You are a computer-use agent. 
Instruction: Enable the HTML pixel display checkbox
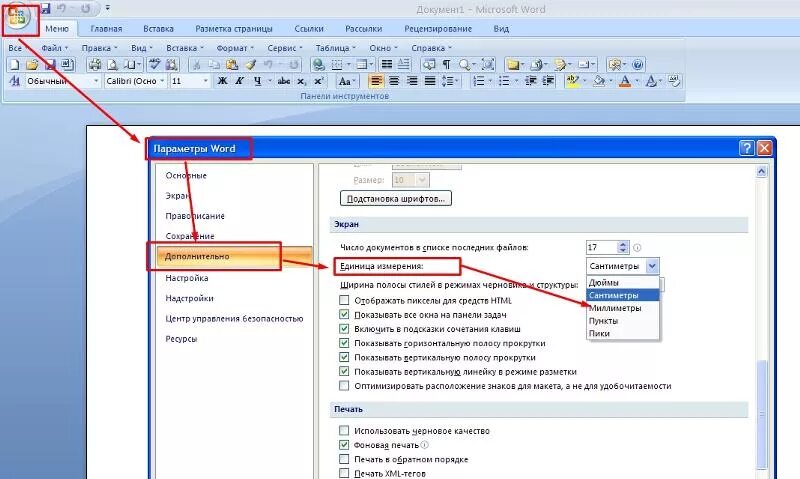(x=344, y=300)
